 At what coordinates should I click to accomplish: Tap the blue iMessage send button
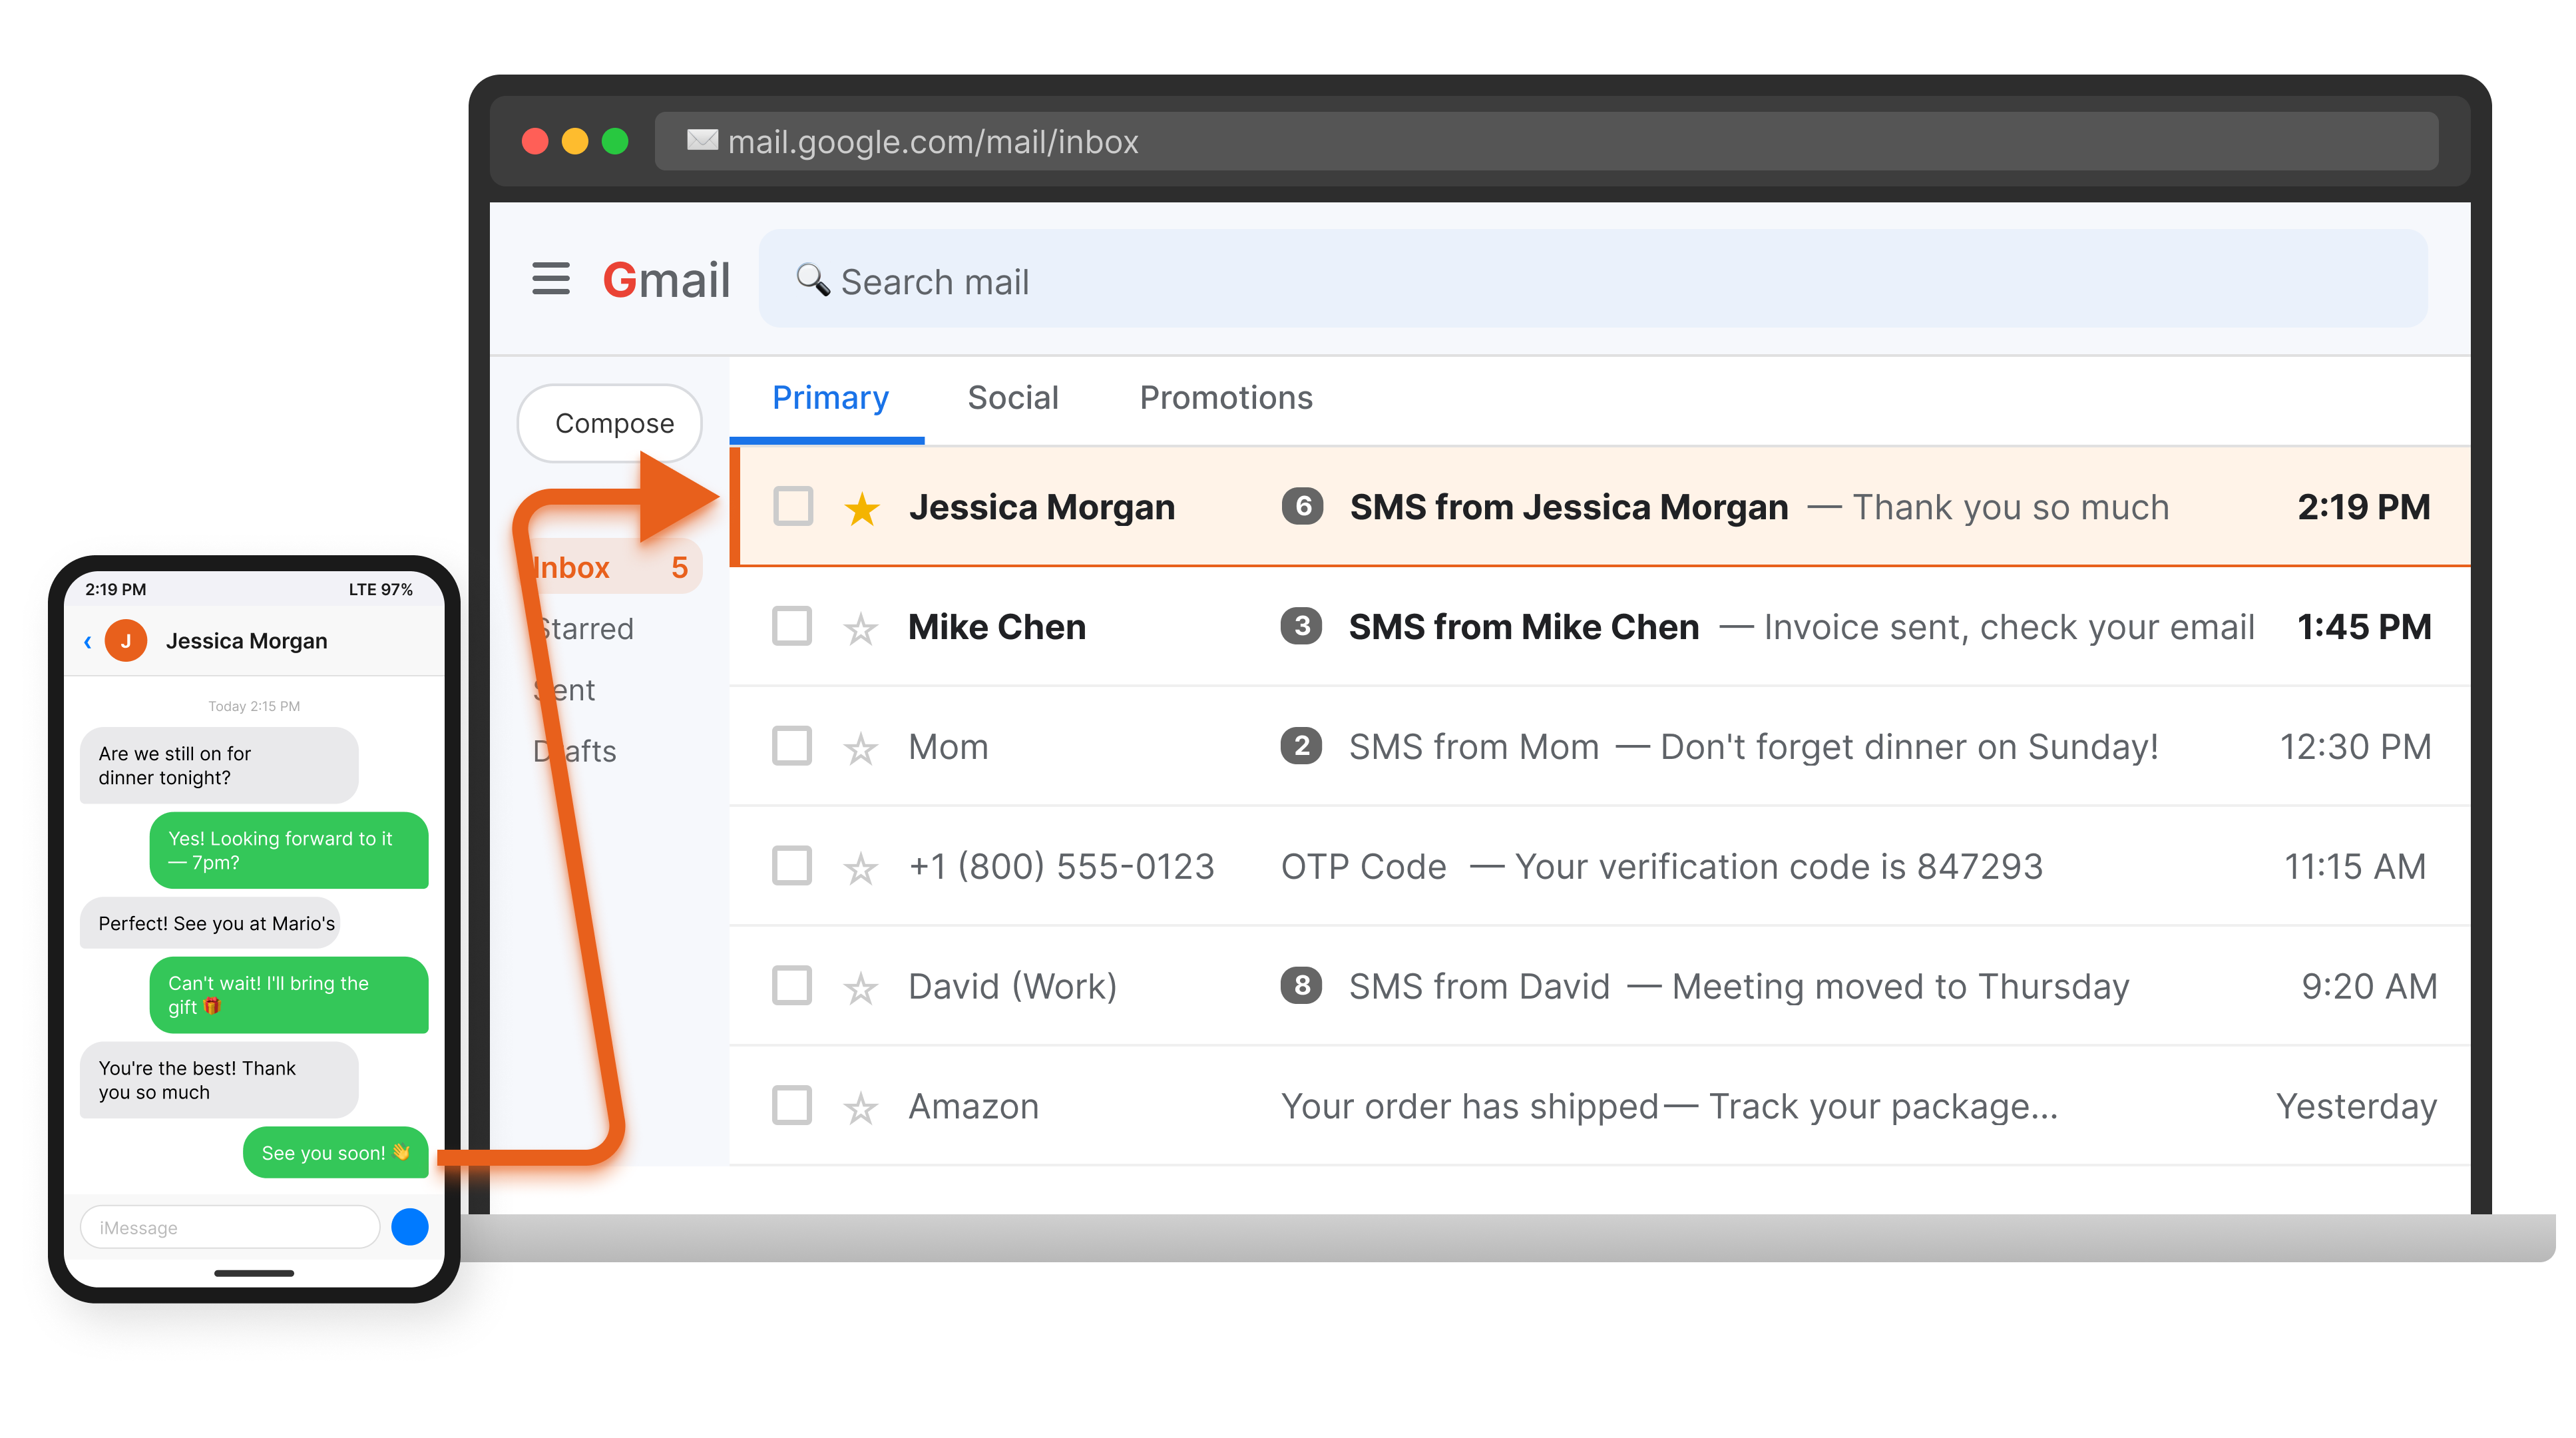[409, 1227]
